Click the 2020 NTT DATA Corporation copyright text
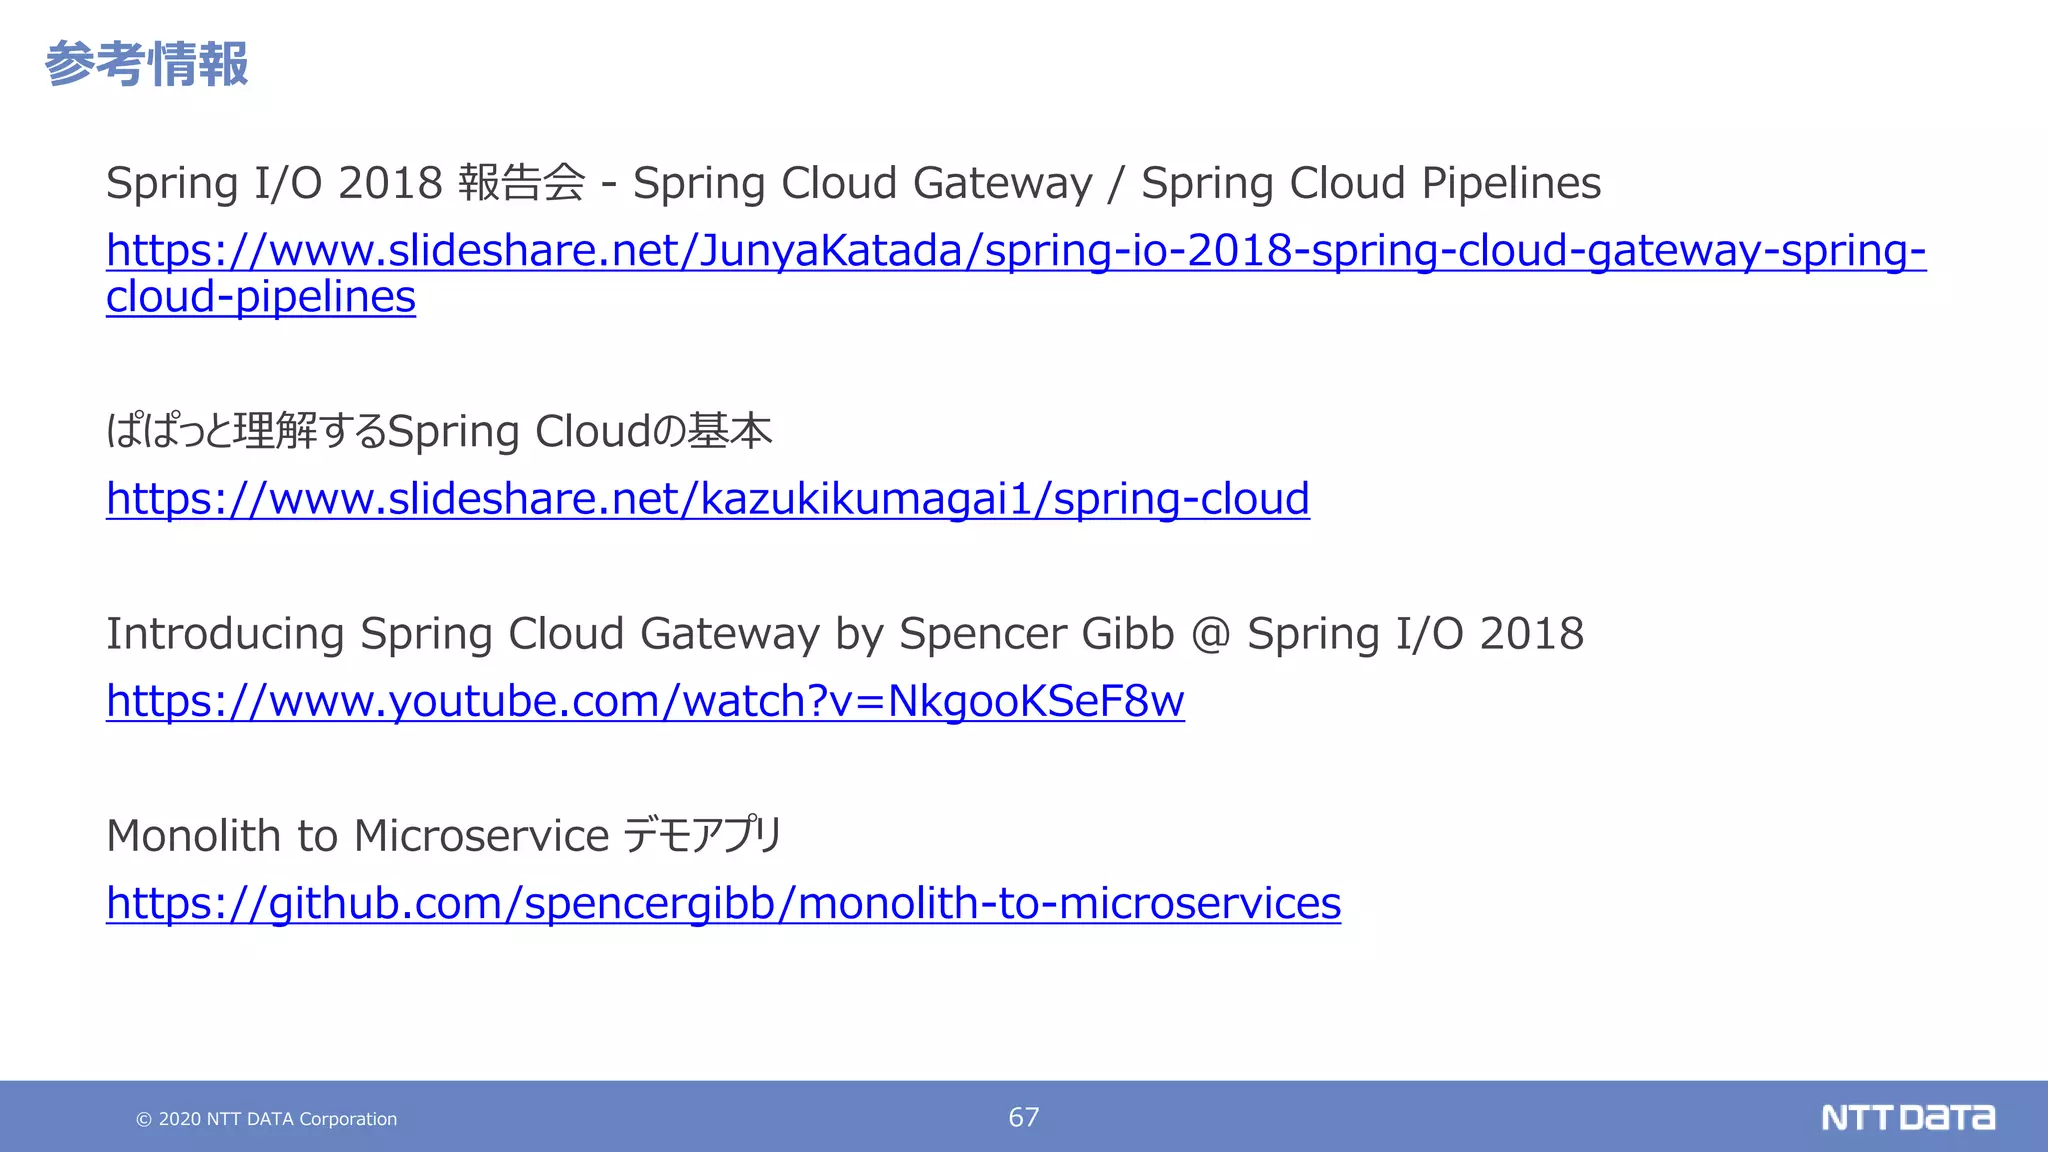The width and height of the screenshot is (2048, 1152). coord(277,1119)
